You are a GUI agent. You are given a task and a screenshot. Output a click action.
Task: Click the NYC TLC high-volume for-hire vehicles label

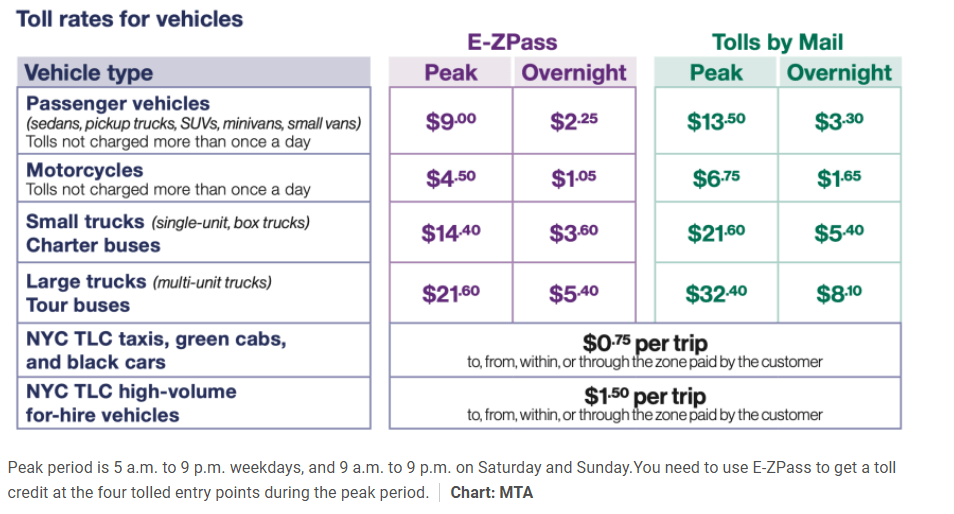[131, 402]
